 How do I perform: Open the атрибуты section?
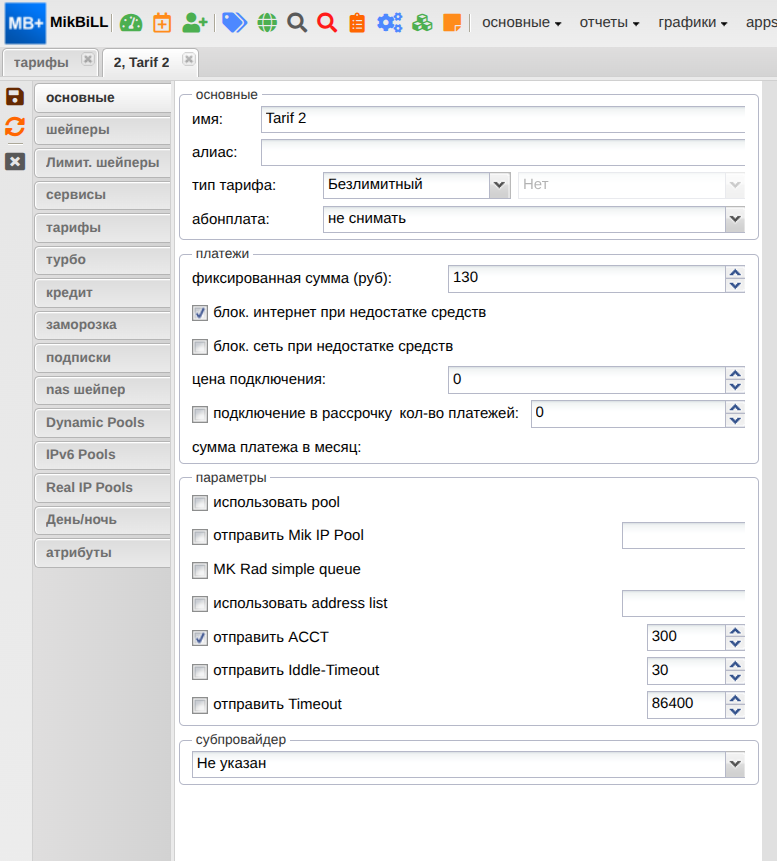click(103, 553)
